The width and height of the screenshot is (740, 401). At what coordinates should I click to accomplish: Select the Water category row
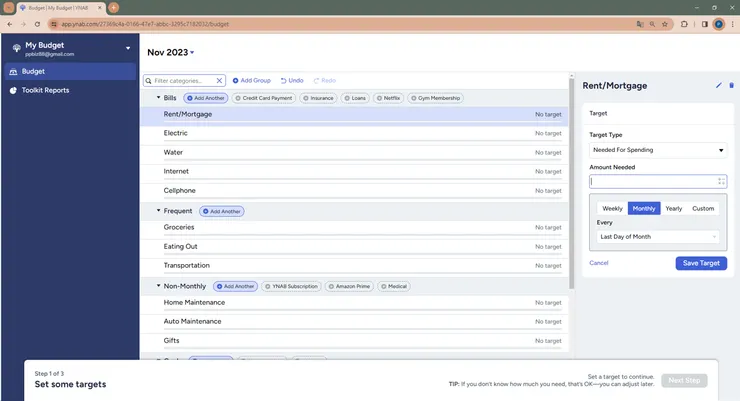[x=354, y=153]
